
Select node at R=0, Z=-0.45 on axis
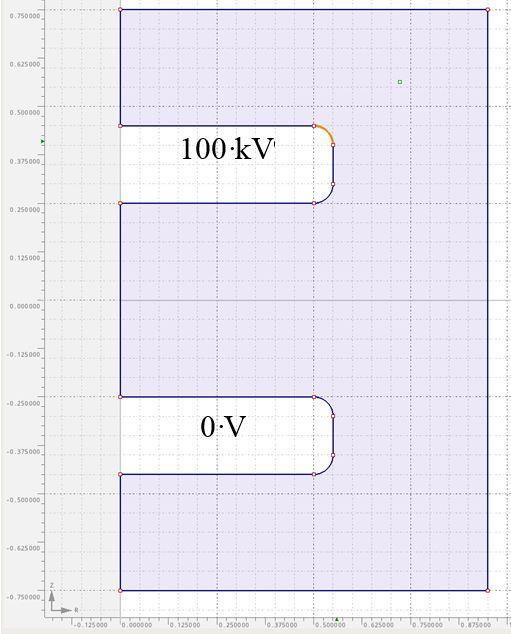coord(120,474)
